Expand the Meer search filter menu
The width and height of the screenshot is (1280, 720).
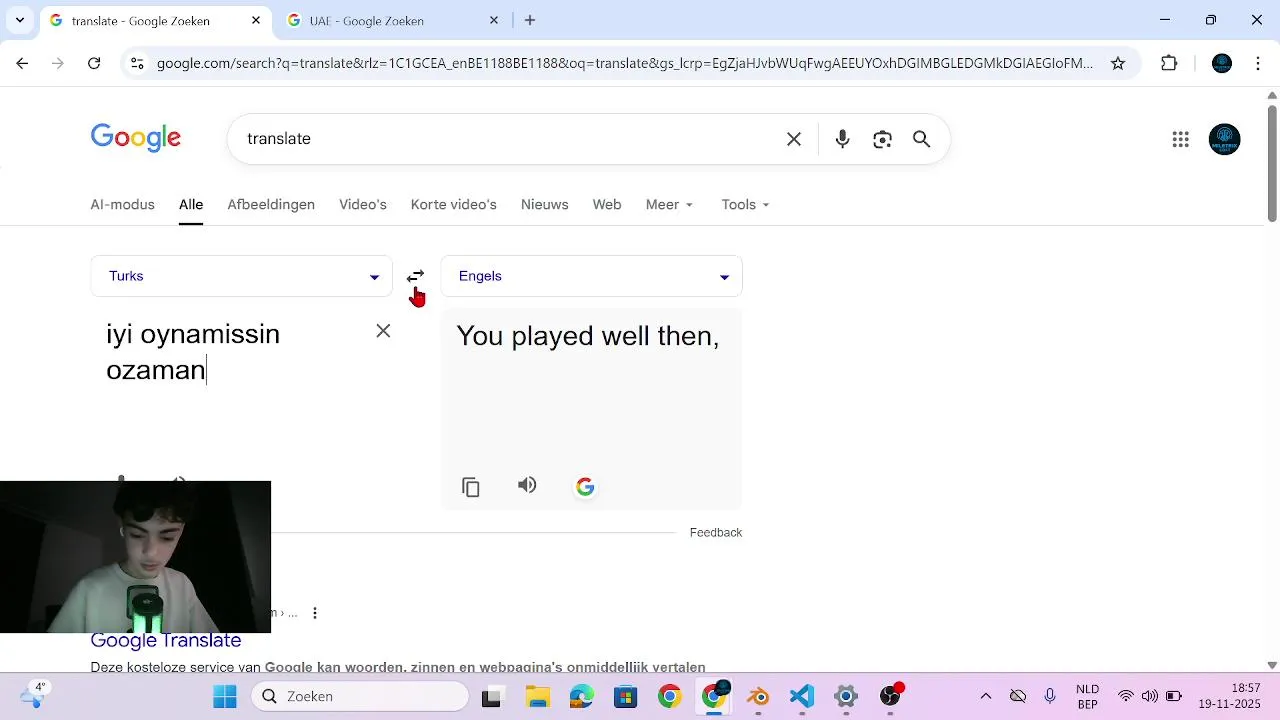tap(669, 204)
